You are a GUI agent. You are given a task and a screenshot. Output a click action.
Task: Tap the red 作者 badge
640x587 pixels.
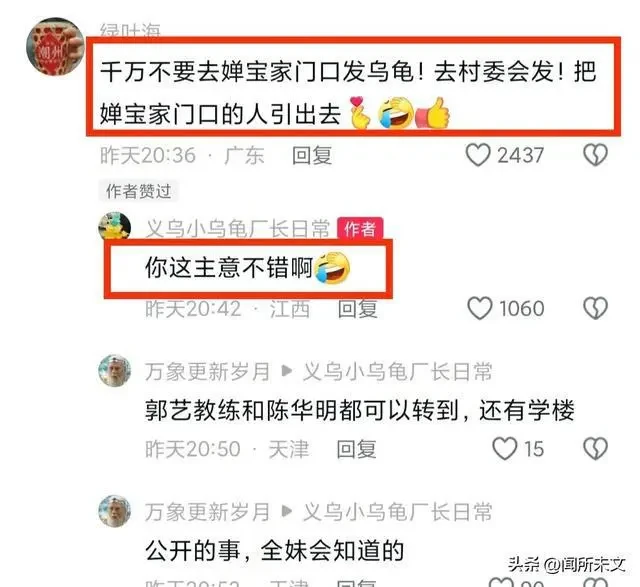[x=360, y=228]
